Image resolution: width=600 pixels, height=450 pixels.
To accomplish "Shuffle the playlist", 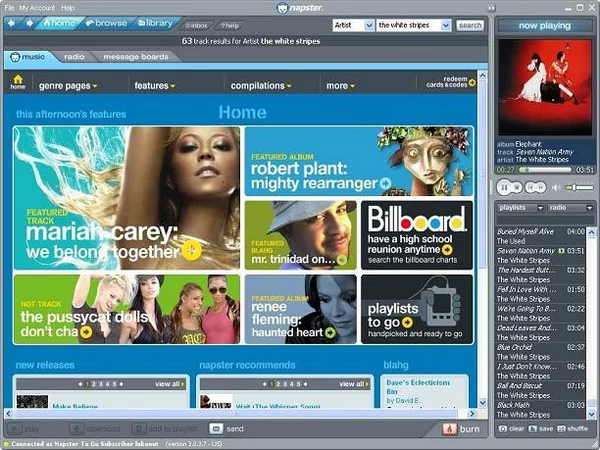I will 572,429.
